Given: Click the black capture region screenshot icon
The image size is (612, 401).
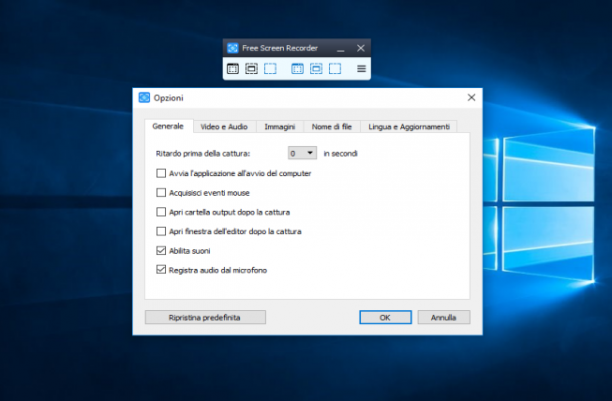Looking at the screenshot, I should point(270,69).
